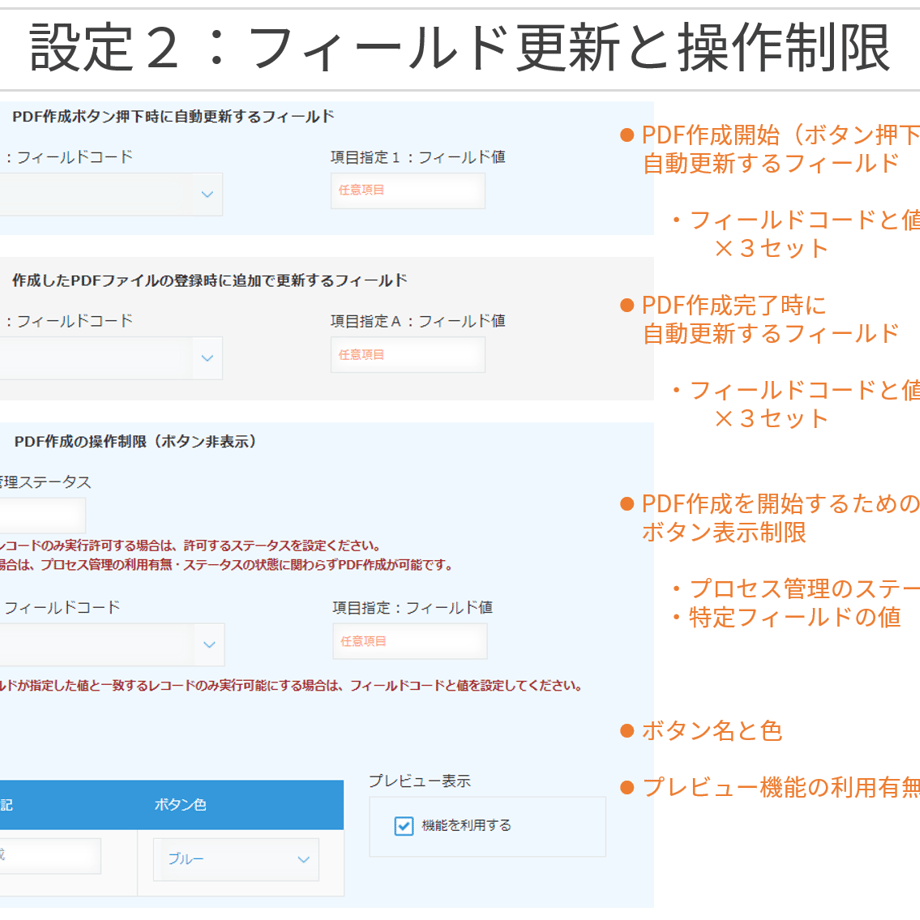Click the ボタン色 column header

(180, 804)
